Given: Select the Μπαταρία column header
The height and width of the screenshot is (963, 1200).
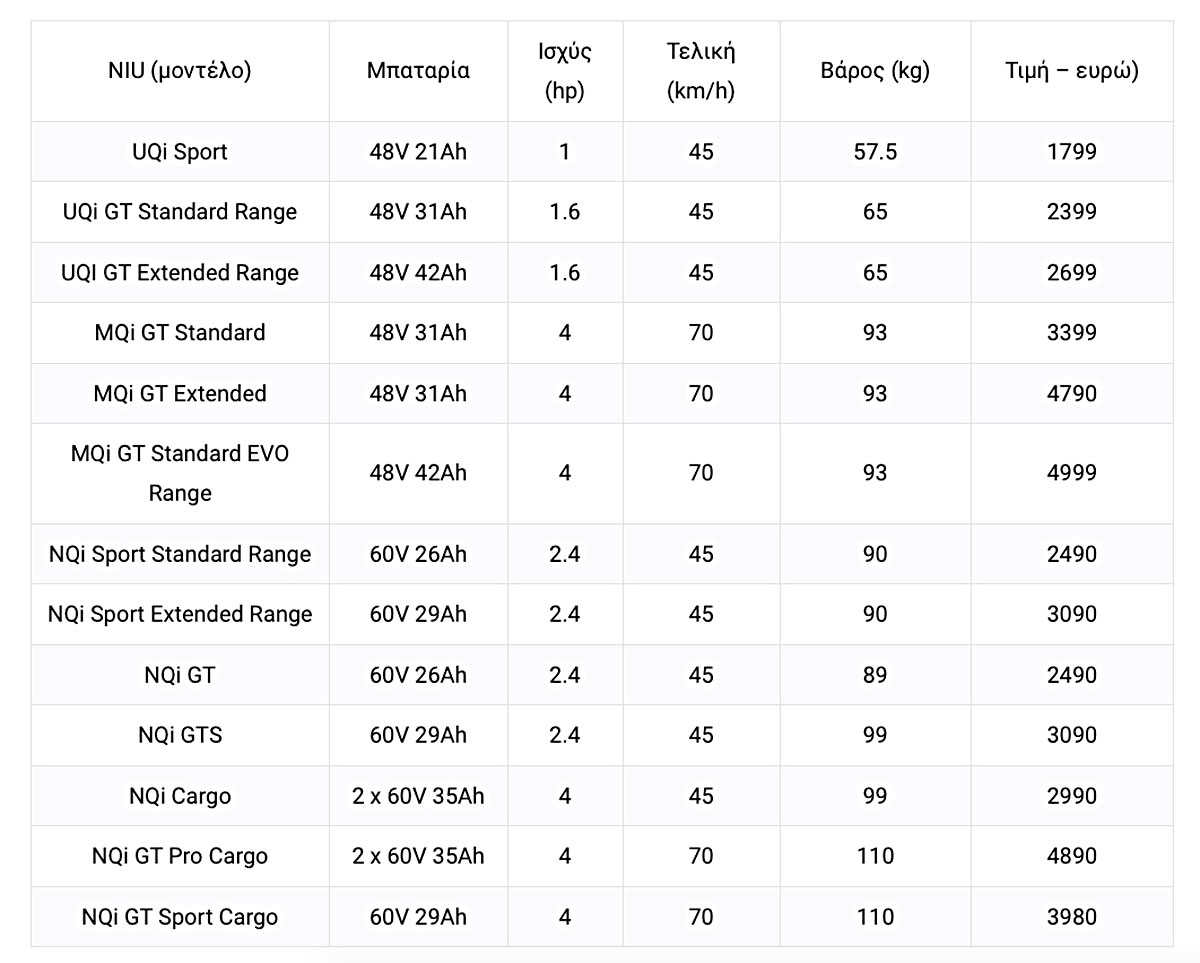Looking at the screenshot, I should [418, 71].
